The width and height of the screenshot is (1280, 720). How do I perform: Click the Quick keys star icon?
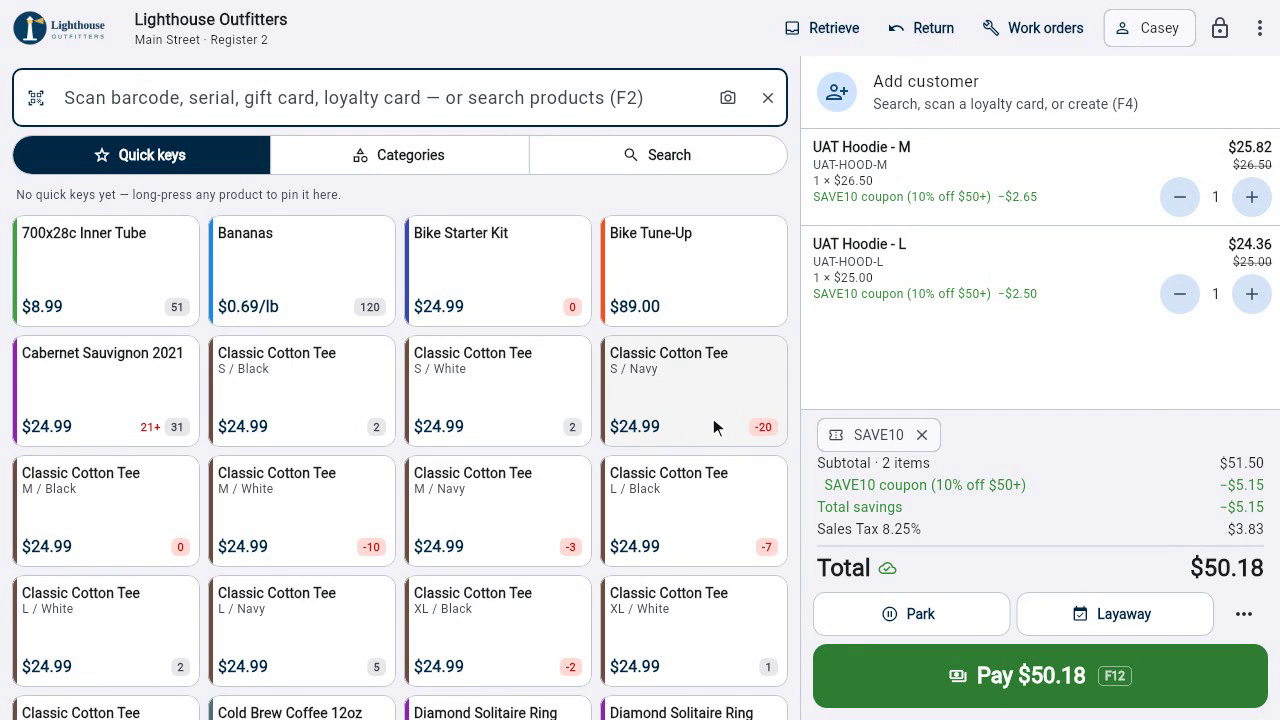coord(102,155)
